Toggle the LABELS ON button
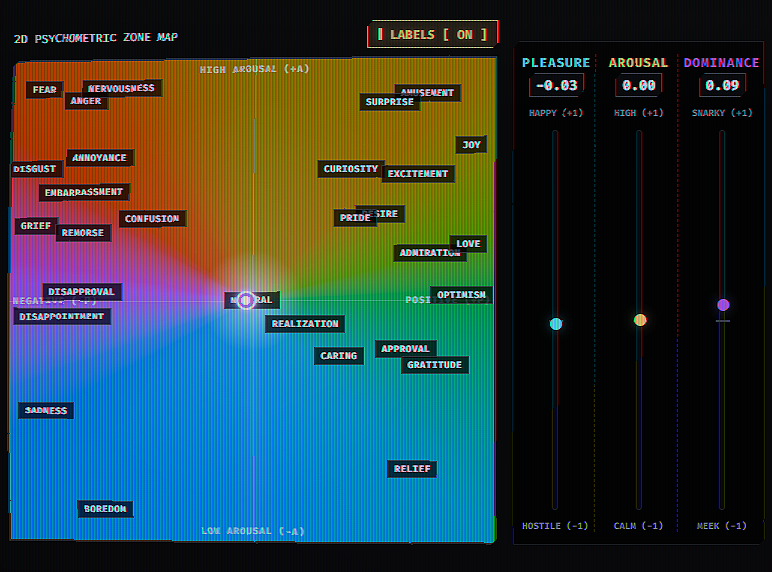Image resolution: width=772 pixels, height=572 pixels. pyautogui.click(x=432, y=34)
